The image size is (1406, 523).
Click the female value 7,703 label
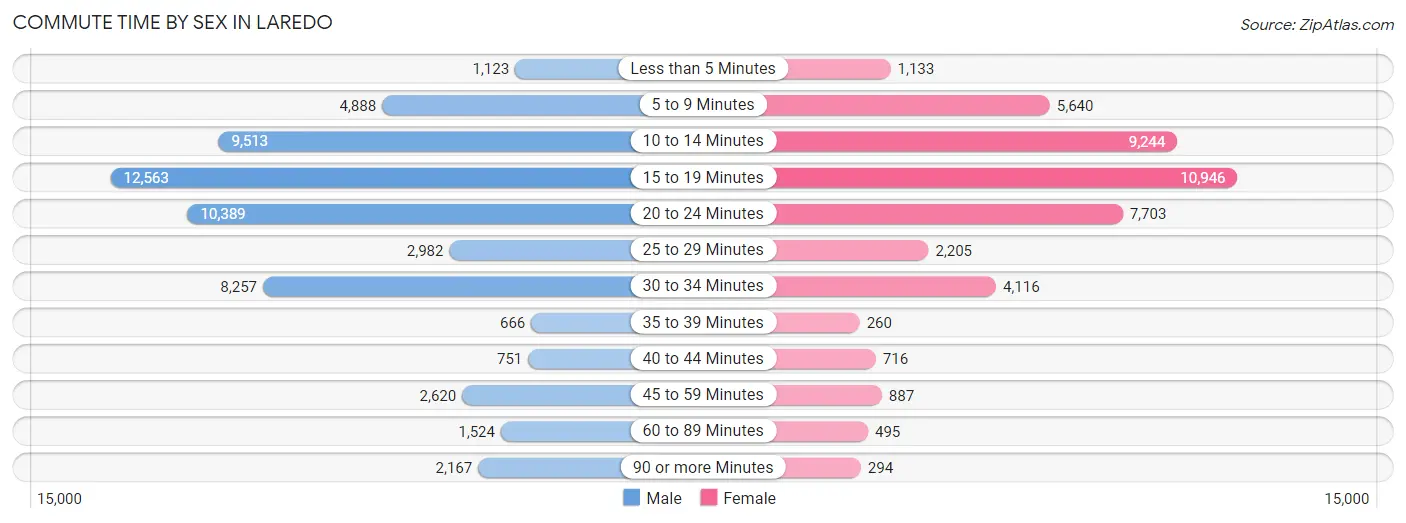(1148, 214)
